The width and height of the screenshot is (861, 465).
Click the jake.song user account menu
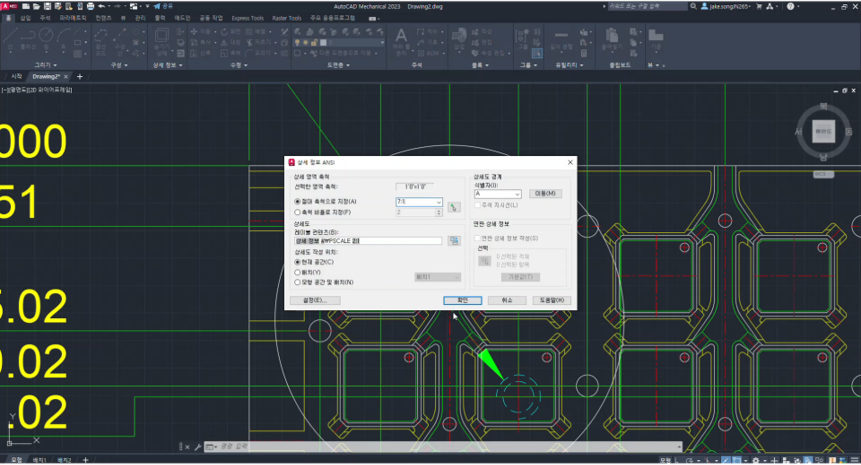pyautogui.click(x=726, y=7)
